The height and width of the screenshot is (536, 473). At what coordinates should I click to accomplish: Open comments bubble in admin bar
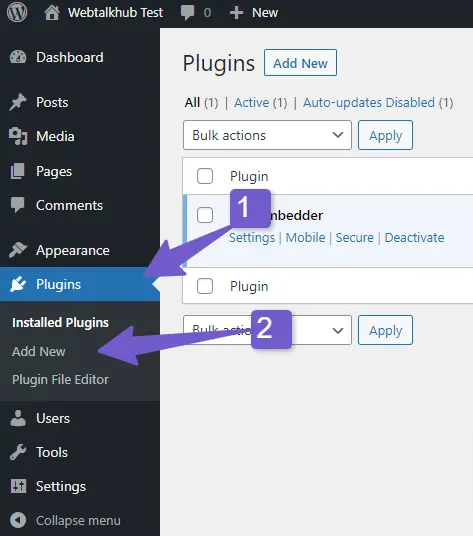[187, 13]
